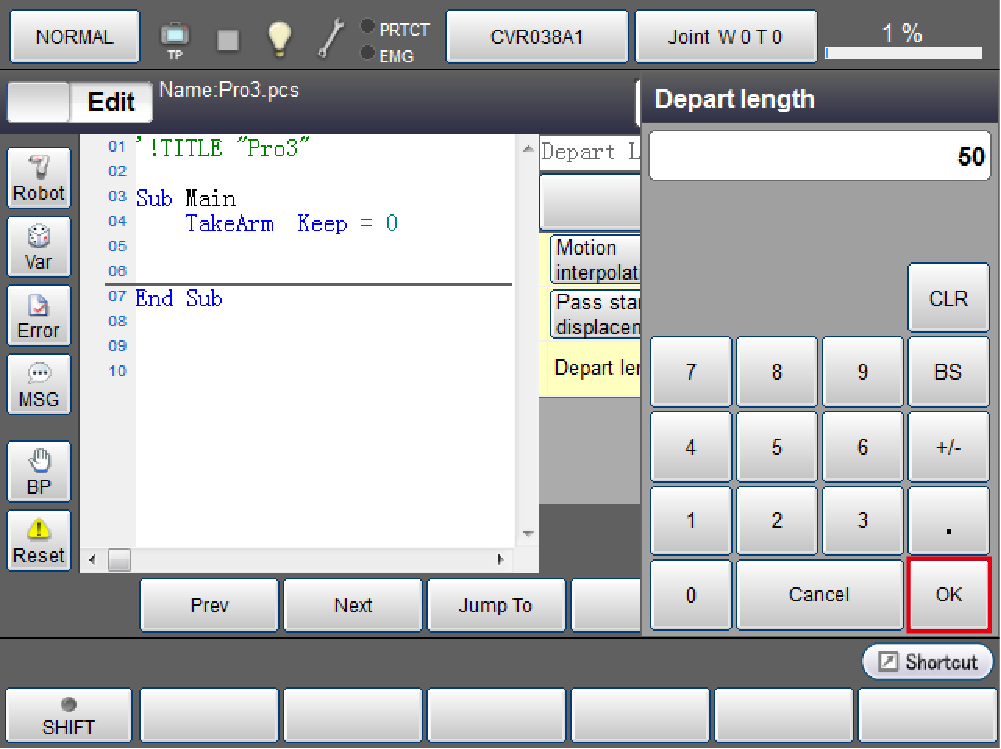Open the CVR038A1 robot selector
Screen dimensions: 1001x749
tap(537, 38)
